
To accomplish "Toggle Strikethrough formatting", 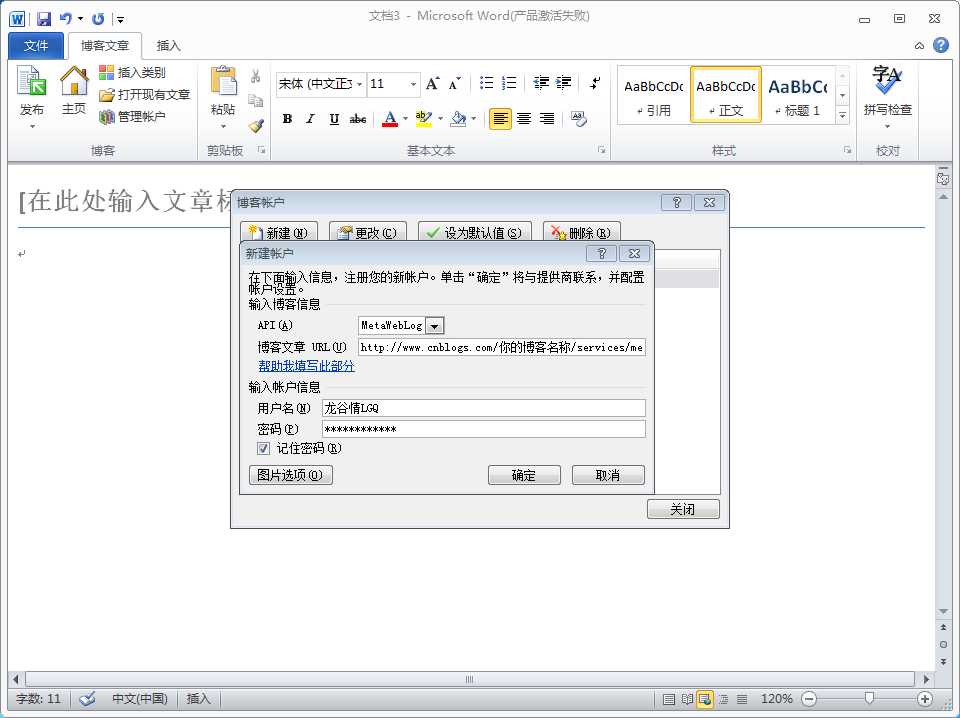I will click(358, 119).
